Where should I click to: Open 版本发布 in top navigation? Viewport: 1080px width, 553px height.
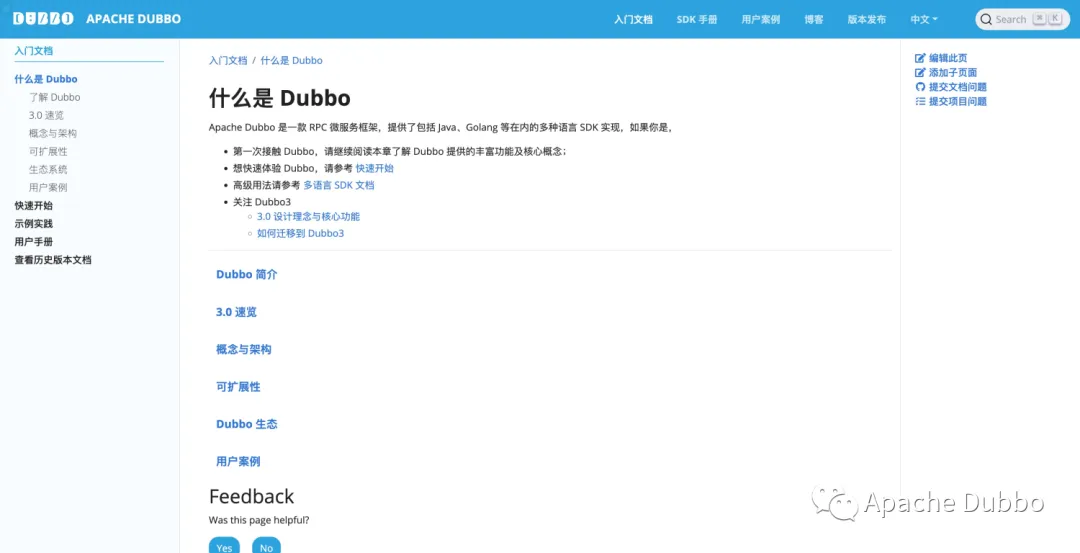click(866, 19)
